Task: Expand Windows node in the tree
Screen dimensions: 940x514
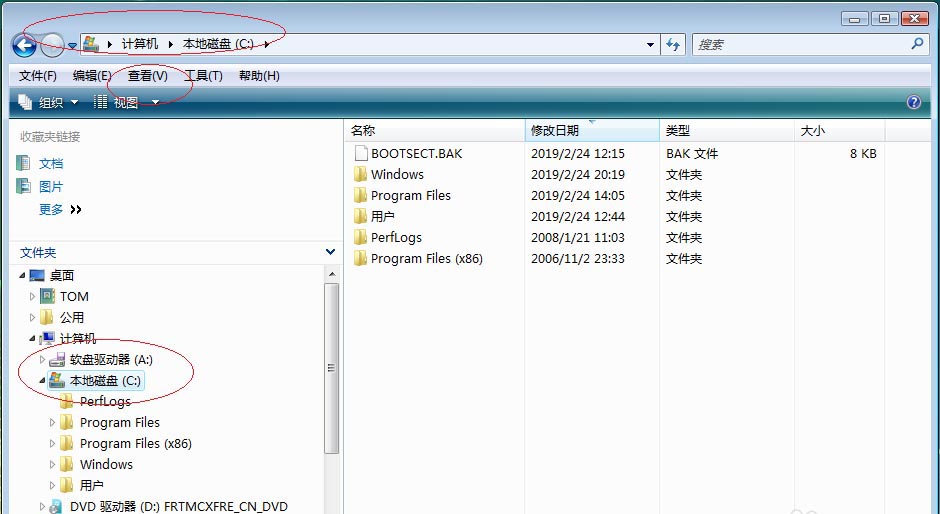Action: click(52, 464)
